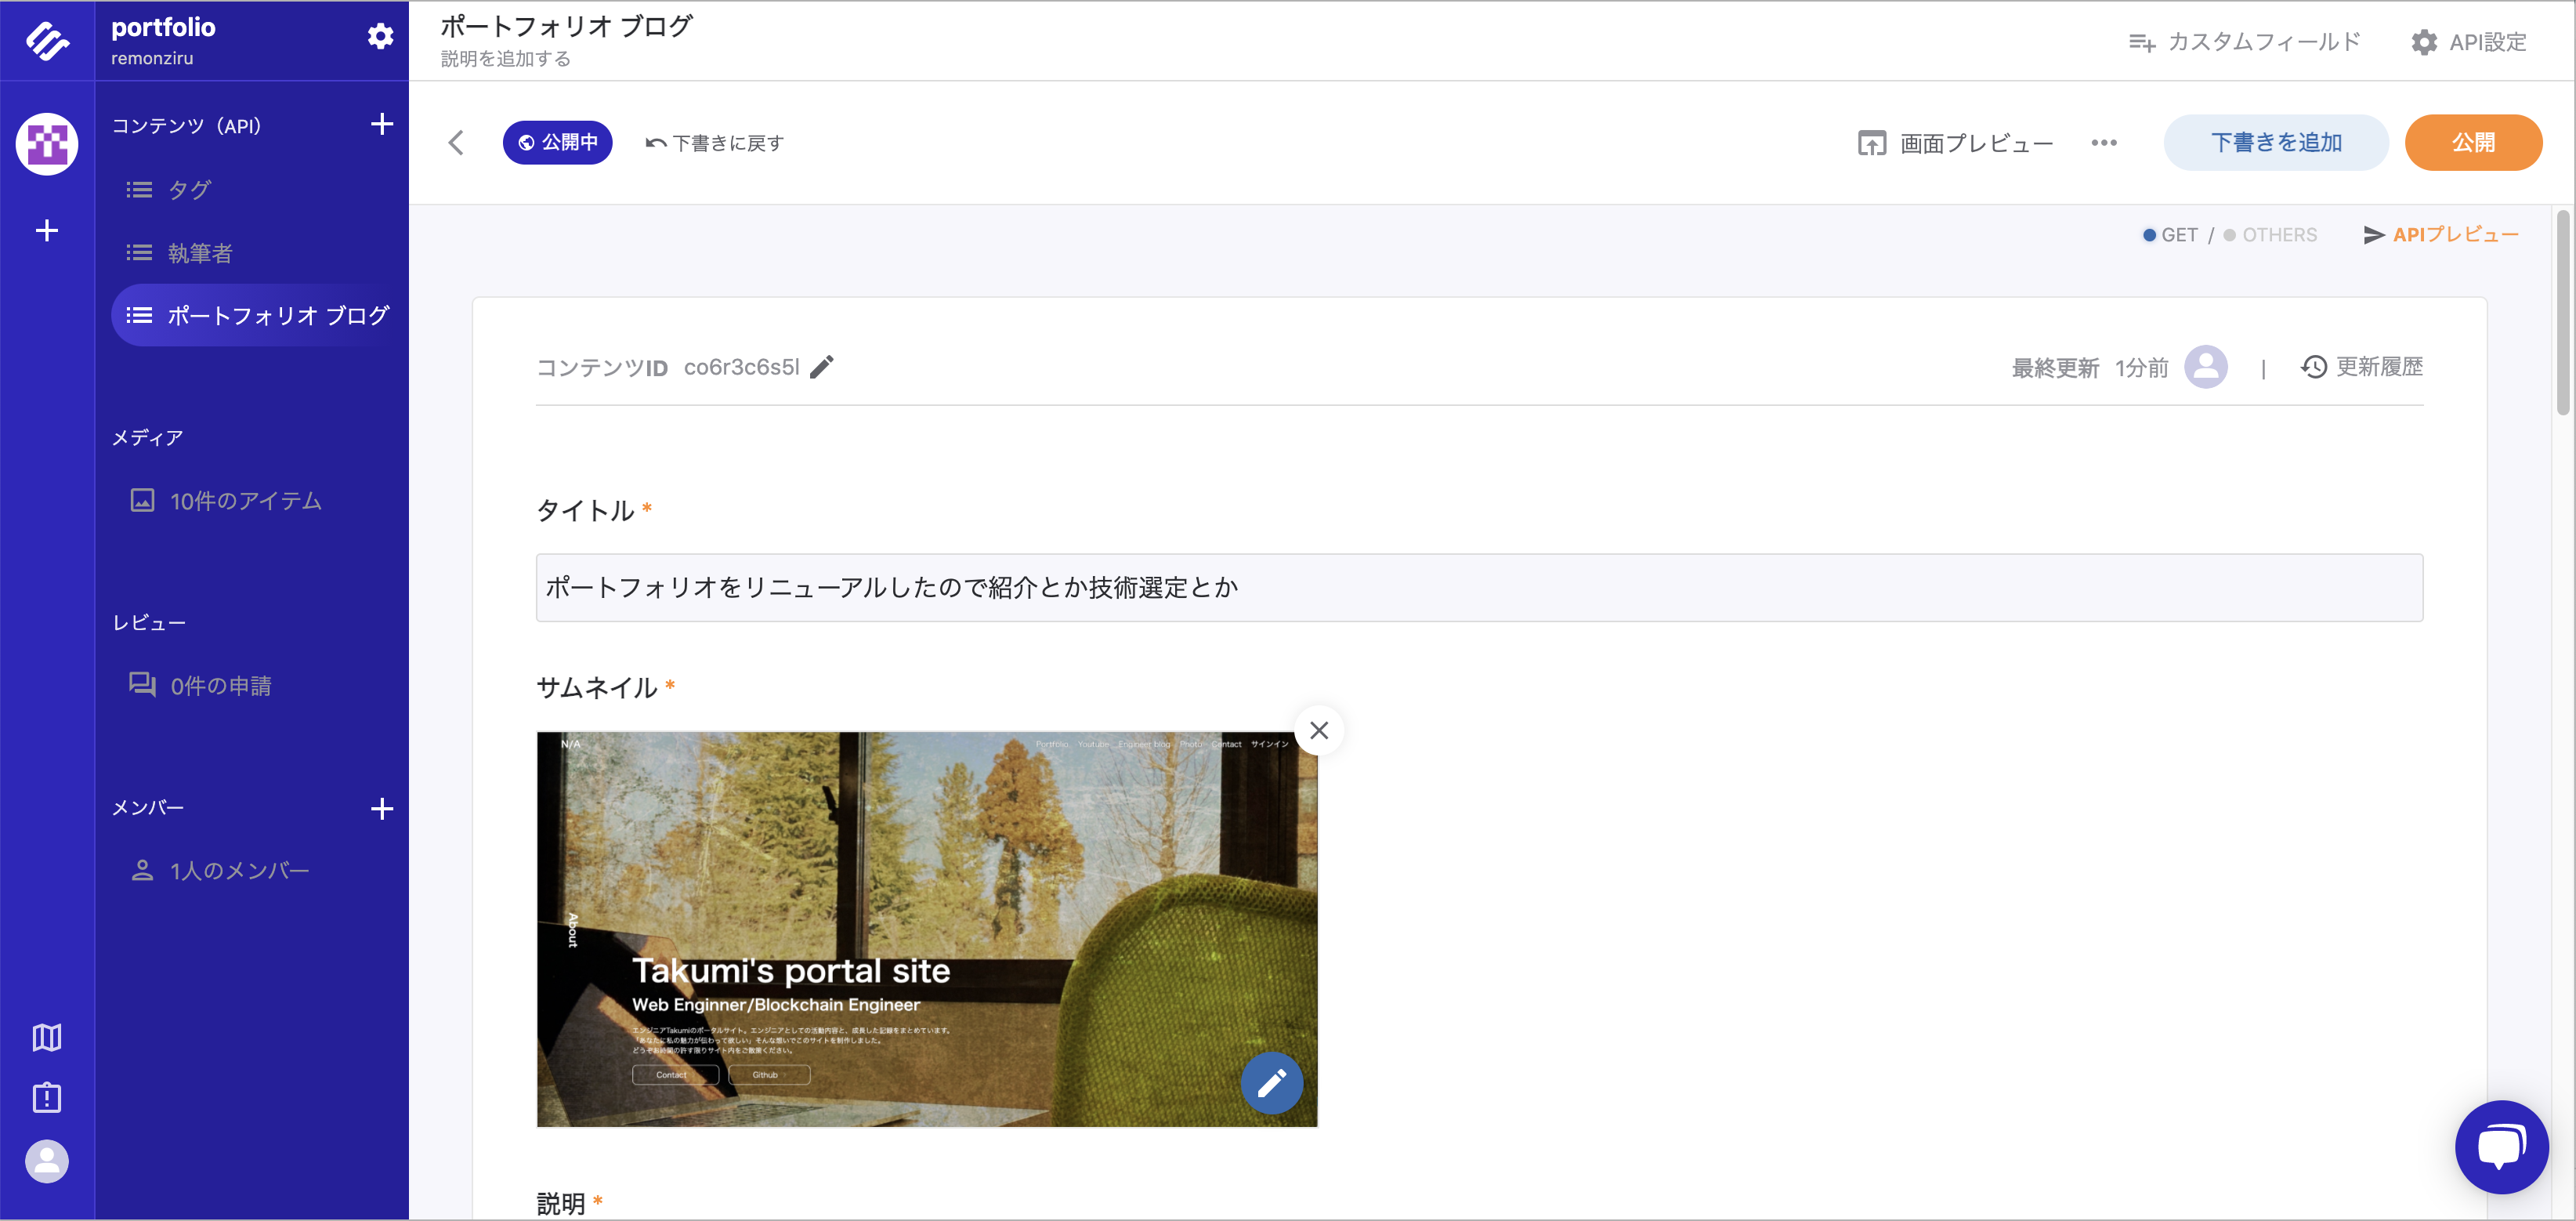Publish the article with the 公開 button

click(x=2473, y=142)
